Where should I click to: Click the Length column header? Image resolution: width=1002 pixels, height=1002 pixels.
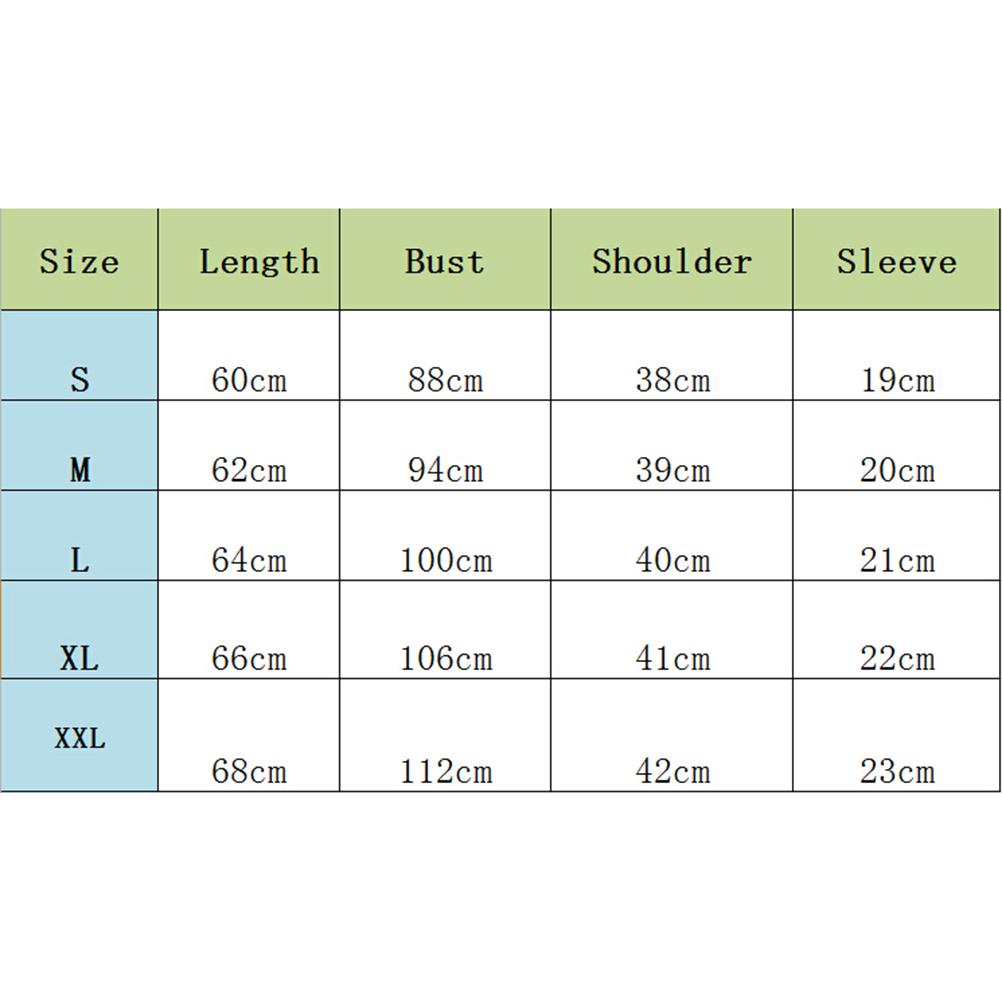click(258, 261)
